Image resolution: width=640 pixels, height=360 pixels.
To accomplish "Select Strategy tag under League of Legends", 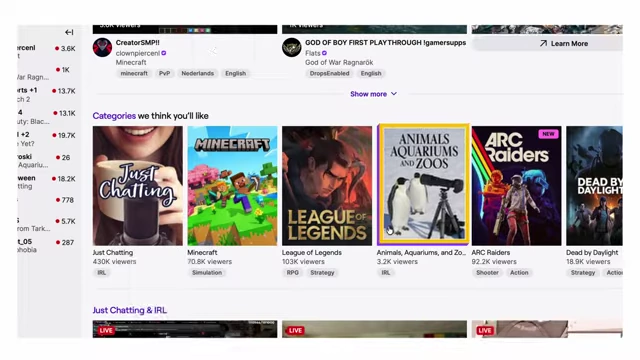I will pos(322,273).
